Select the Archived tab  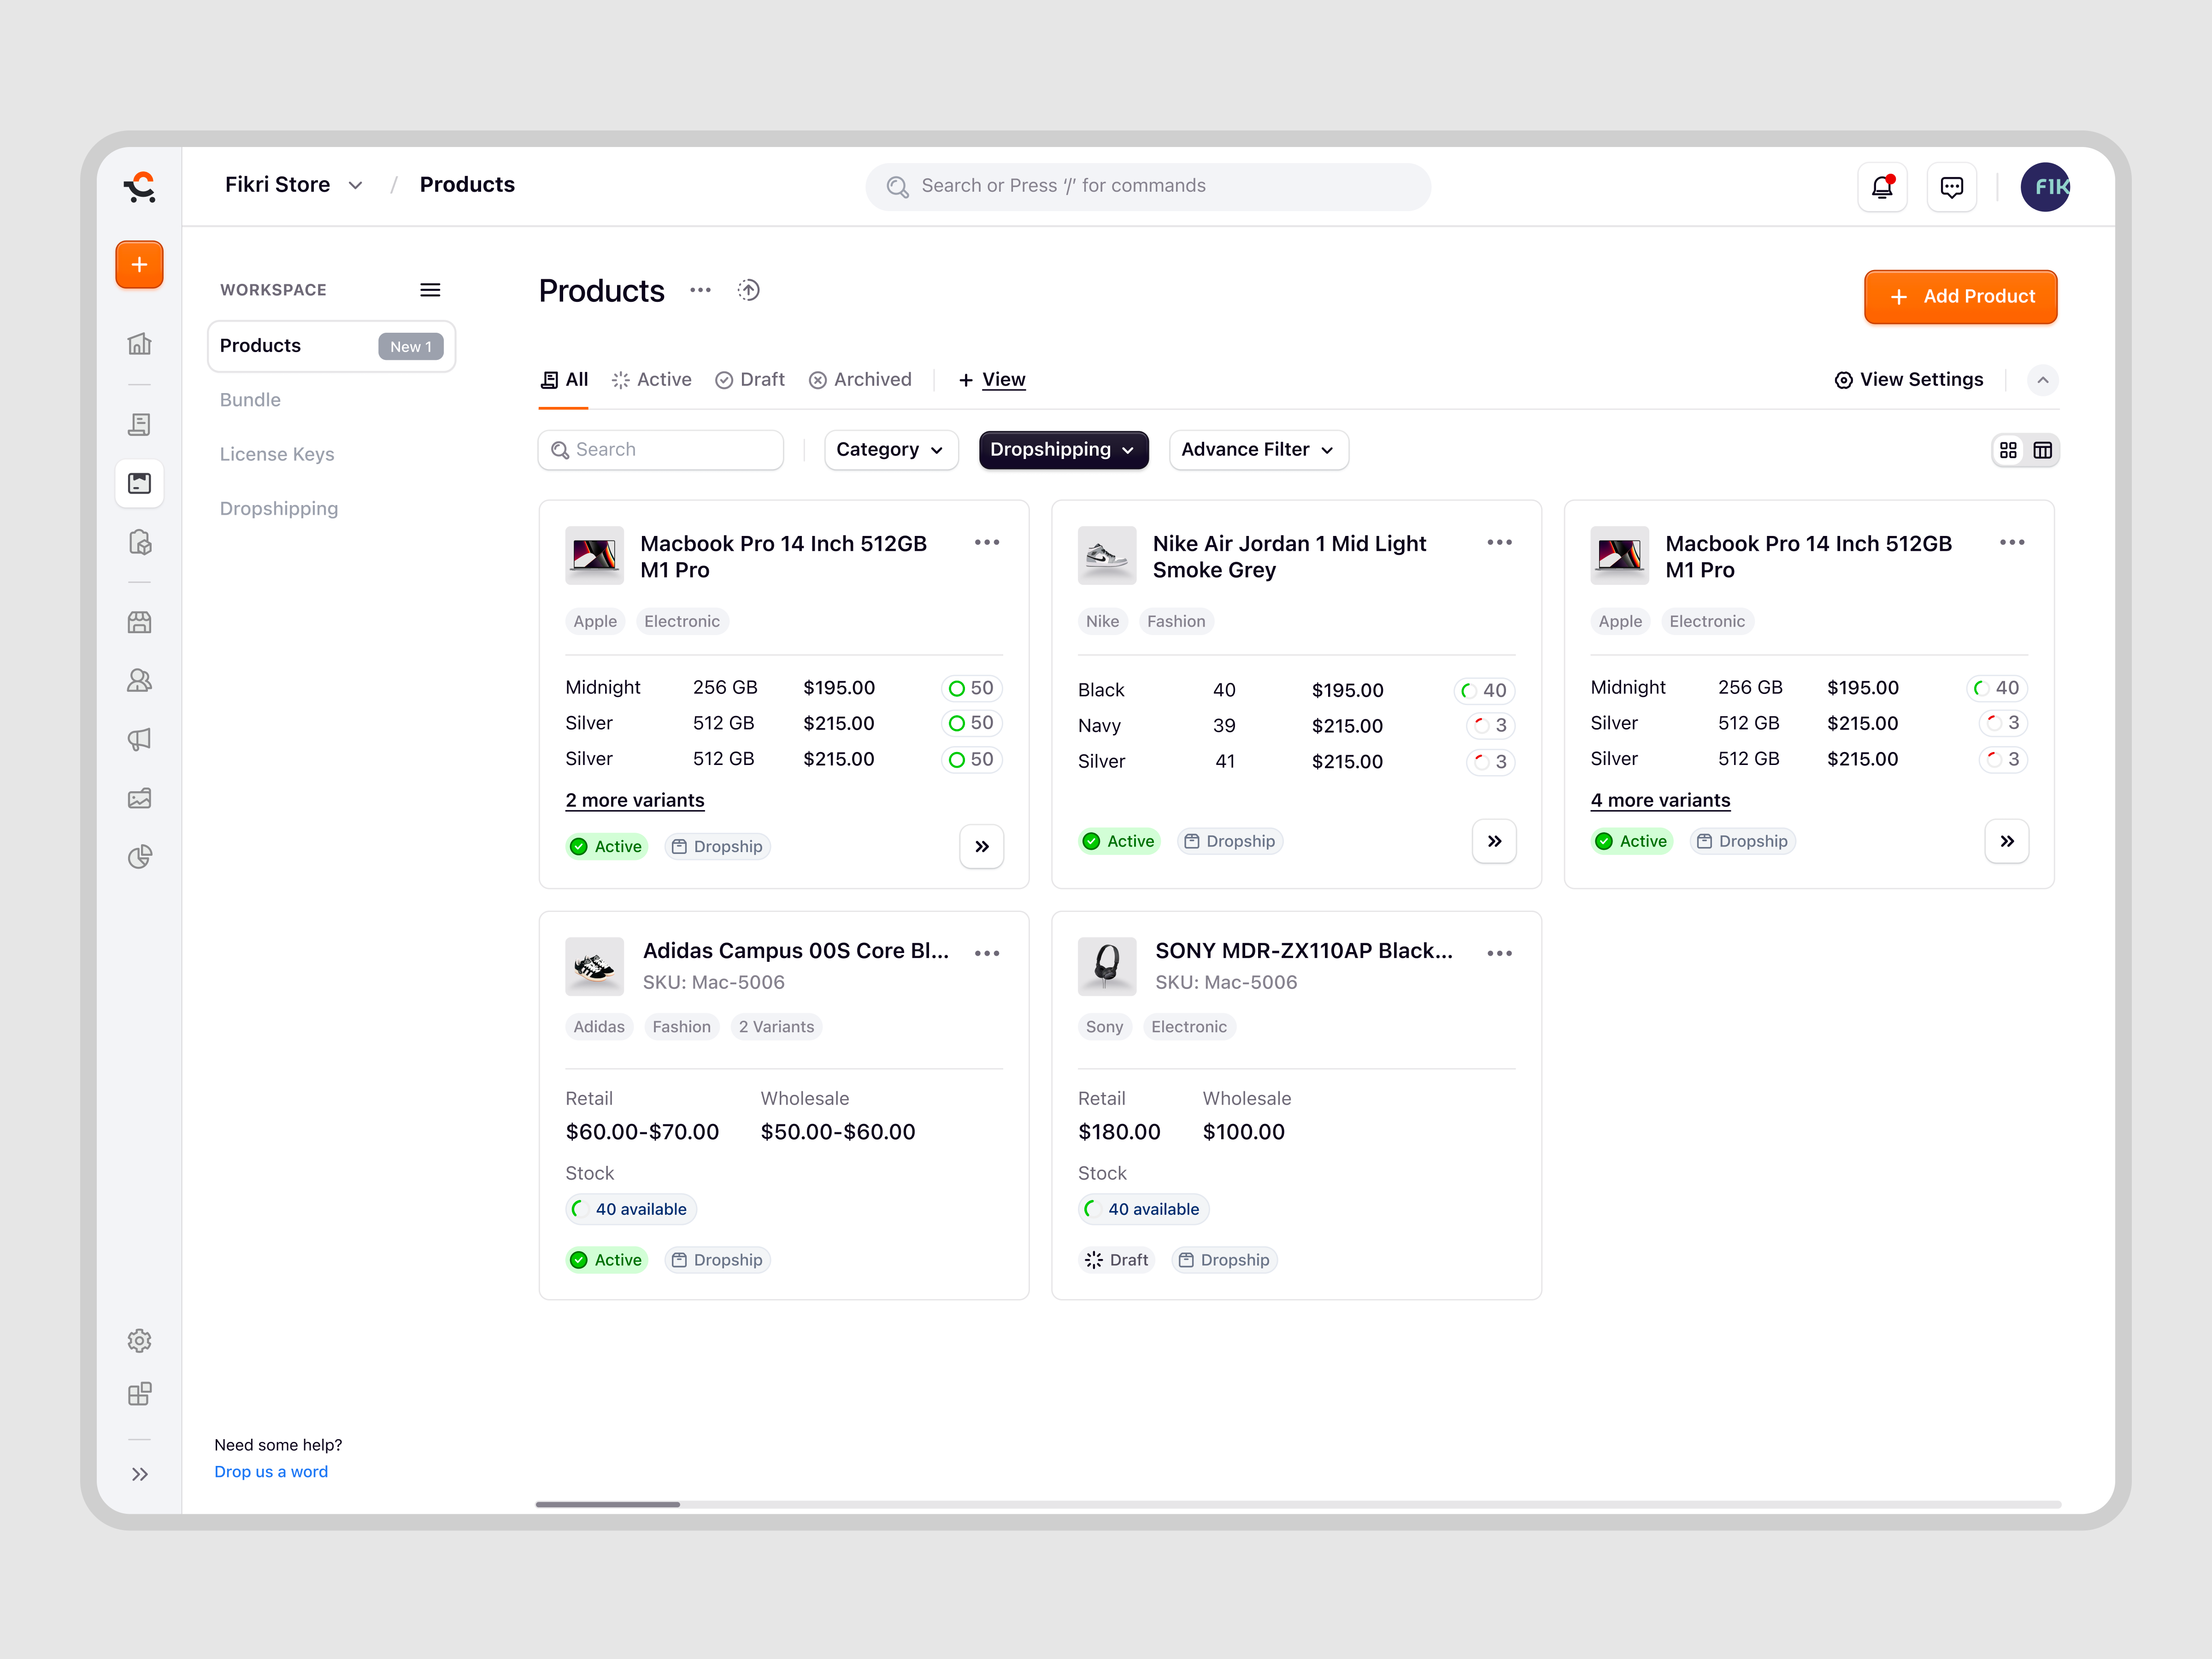point(860,380)
